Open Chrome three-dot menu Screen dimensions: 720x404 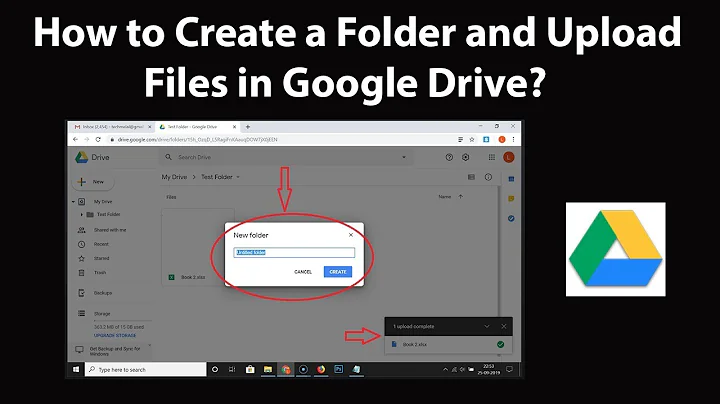[513, 139]
